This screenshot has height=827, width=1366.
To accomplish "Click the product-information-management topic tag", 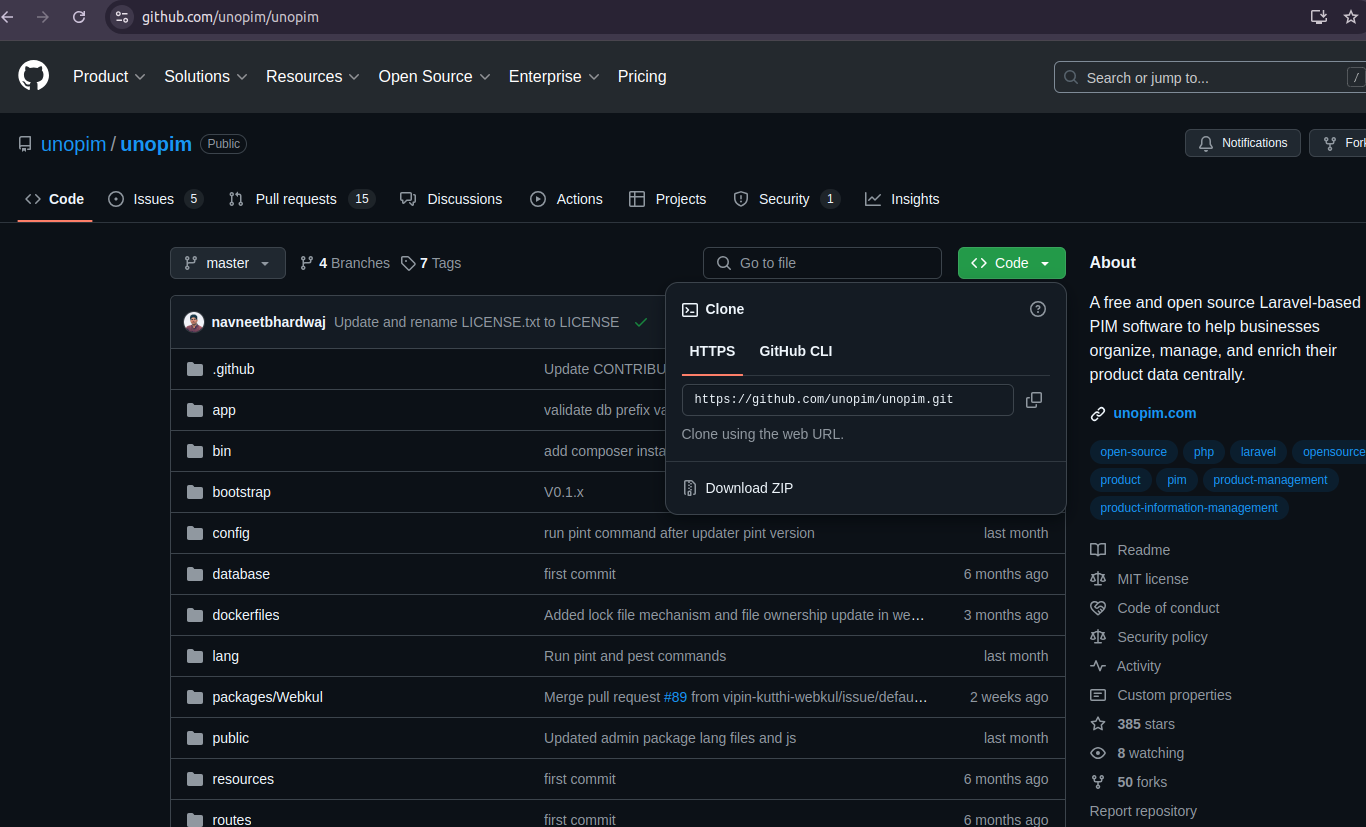I will coord(1189,508).
